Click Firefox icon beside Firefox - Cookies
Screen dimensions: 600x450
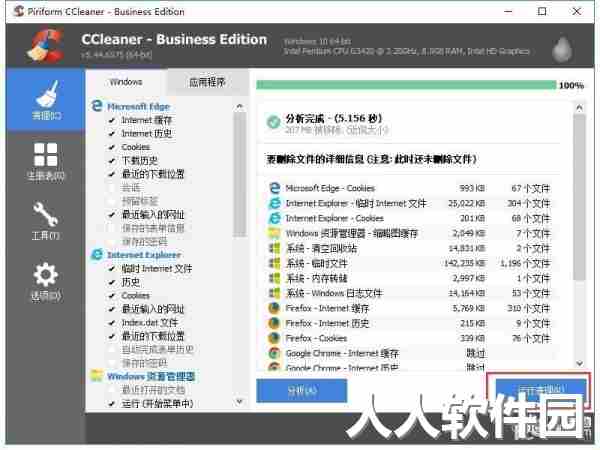274,338
